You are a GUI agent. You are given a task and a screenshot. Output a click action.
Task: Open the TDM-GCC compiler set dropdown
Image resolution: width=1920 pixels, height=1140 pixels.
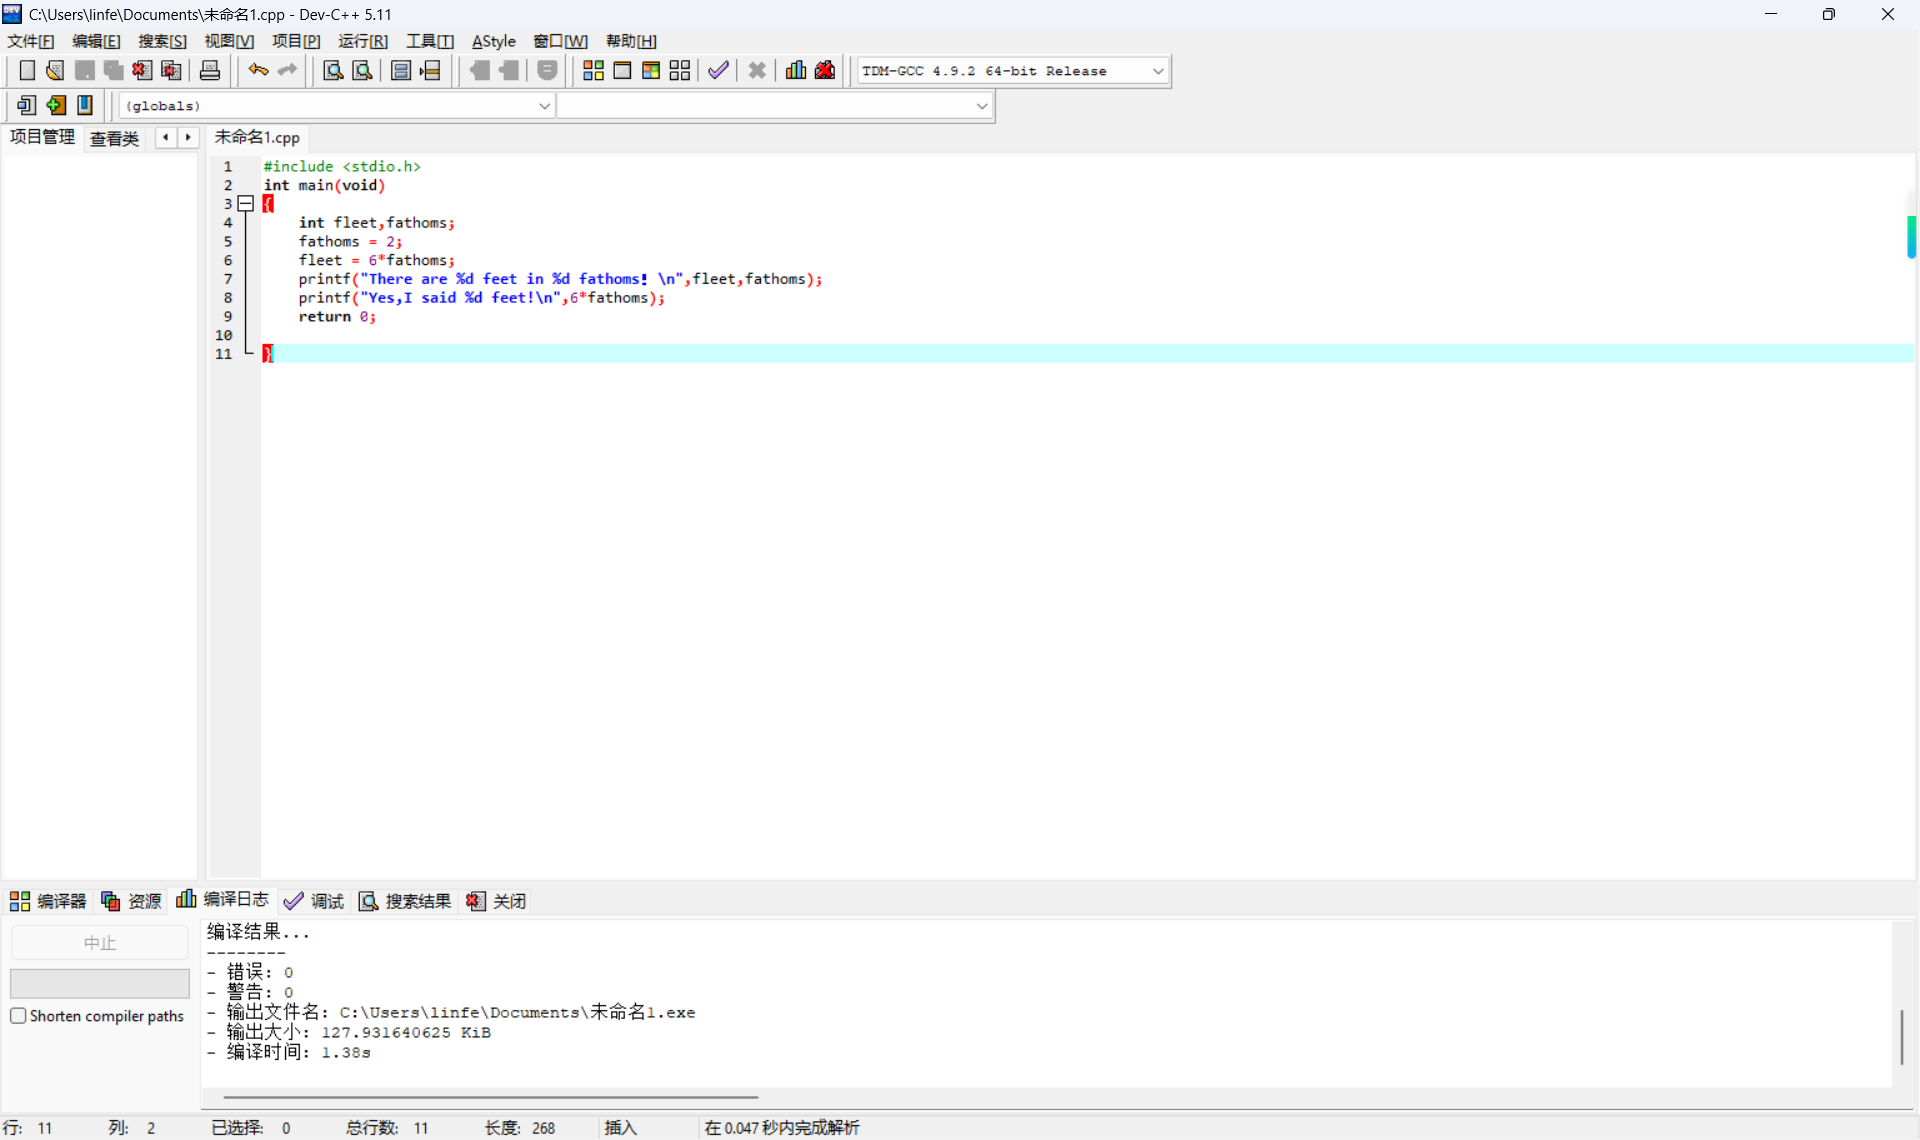point(1157,71)
